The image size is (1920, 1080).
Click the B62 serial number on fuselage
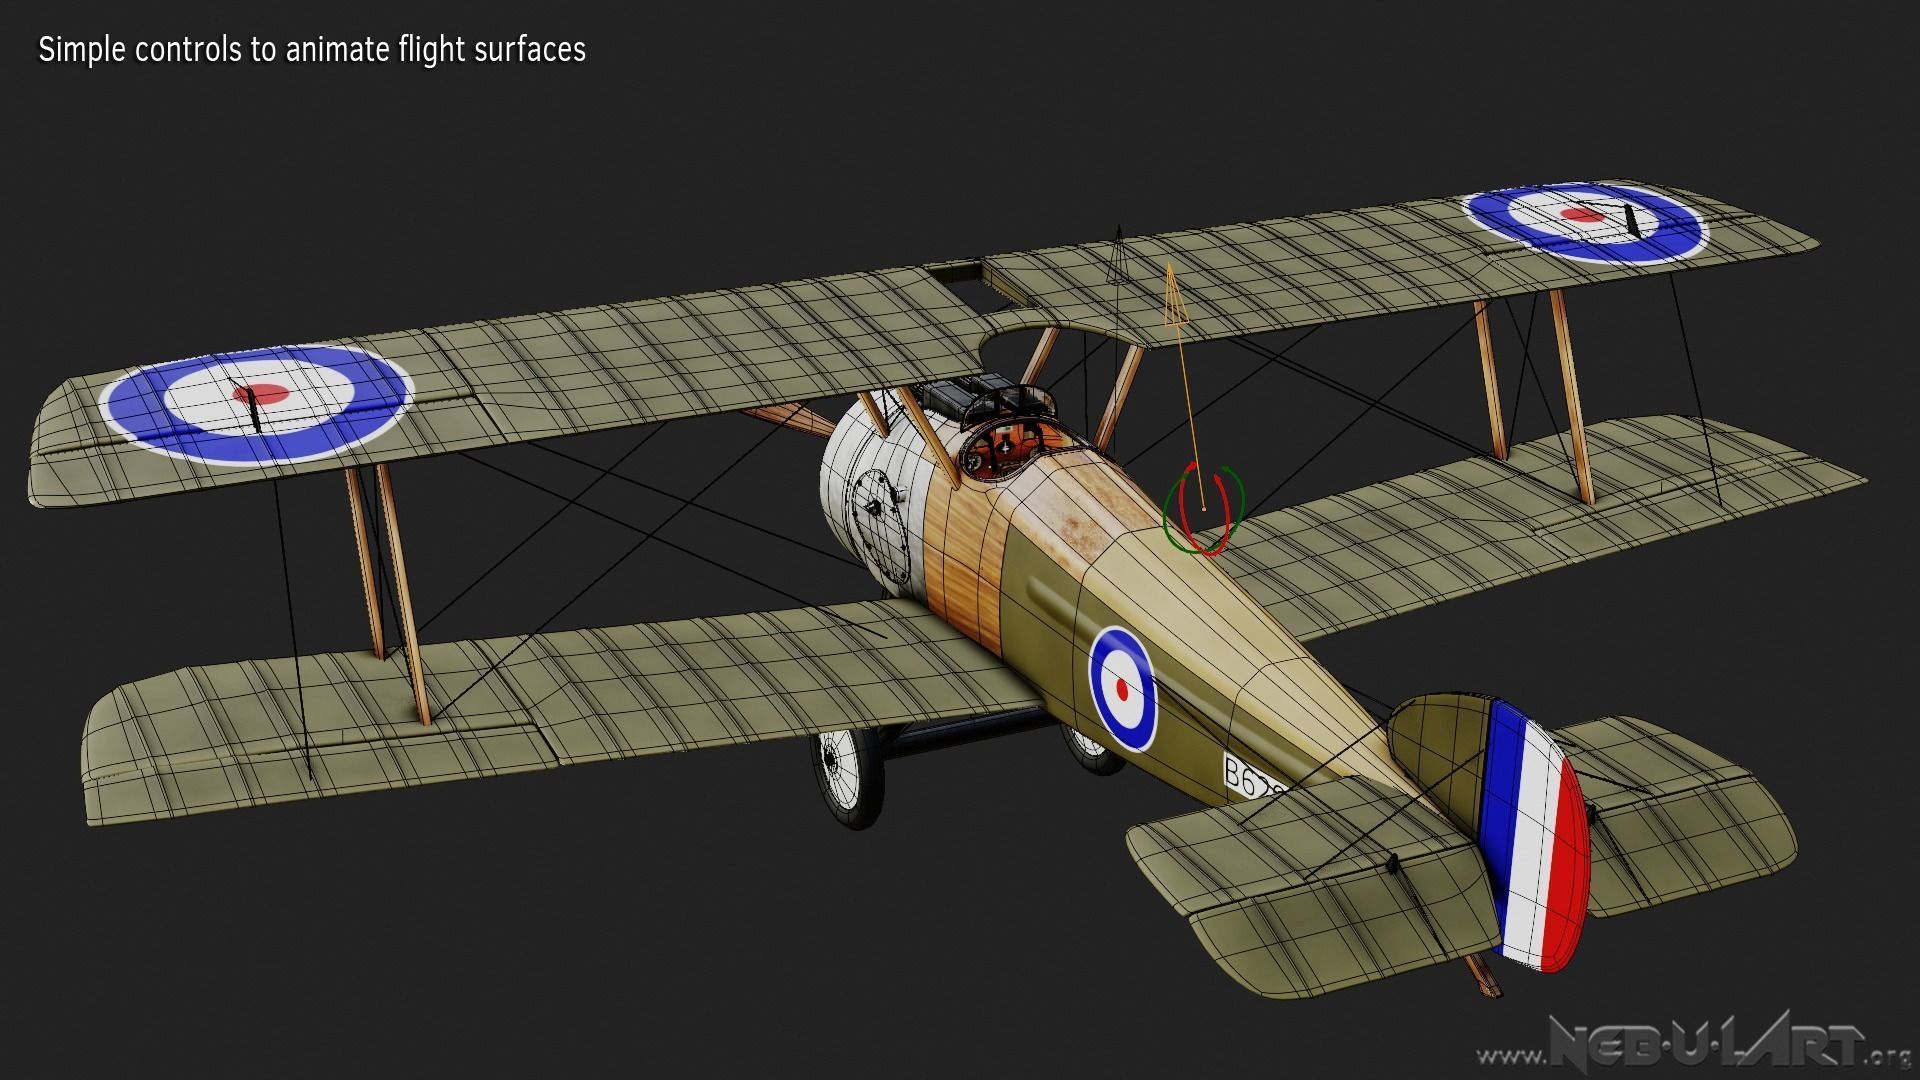[1253, 779]
